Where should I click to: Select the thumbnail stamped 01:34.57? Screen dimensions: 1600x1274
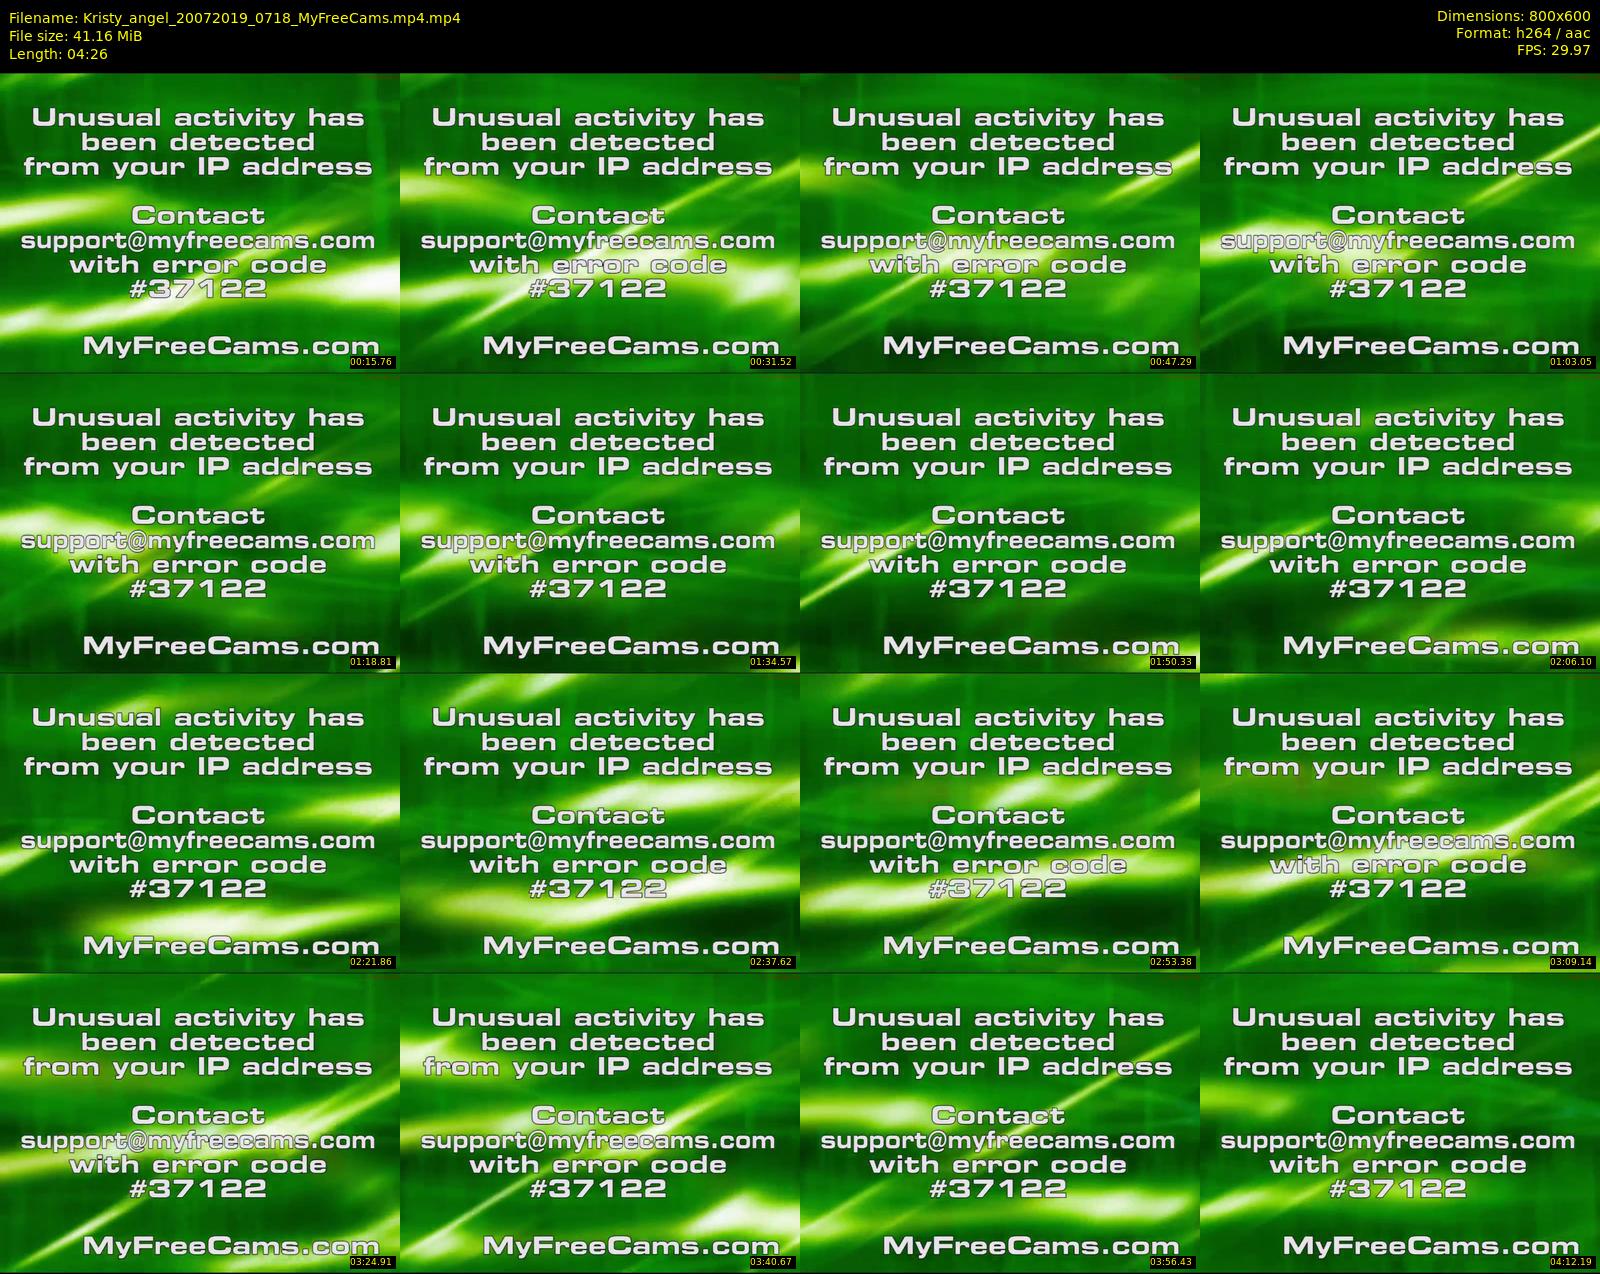click(x=599, y=522)
